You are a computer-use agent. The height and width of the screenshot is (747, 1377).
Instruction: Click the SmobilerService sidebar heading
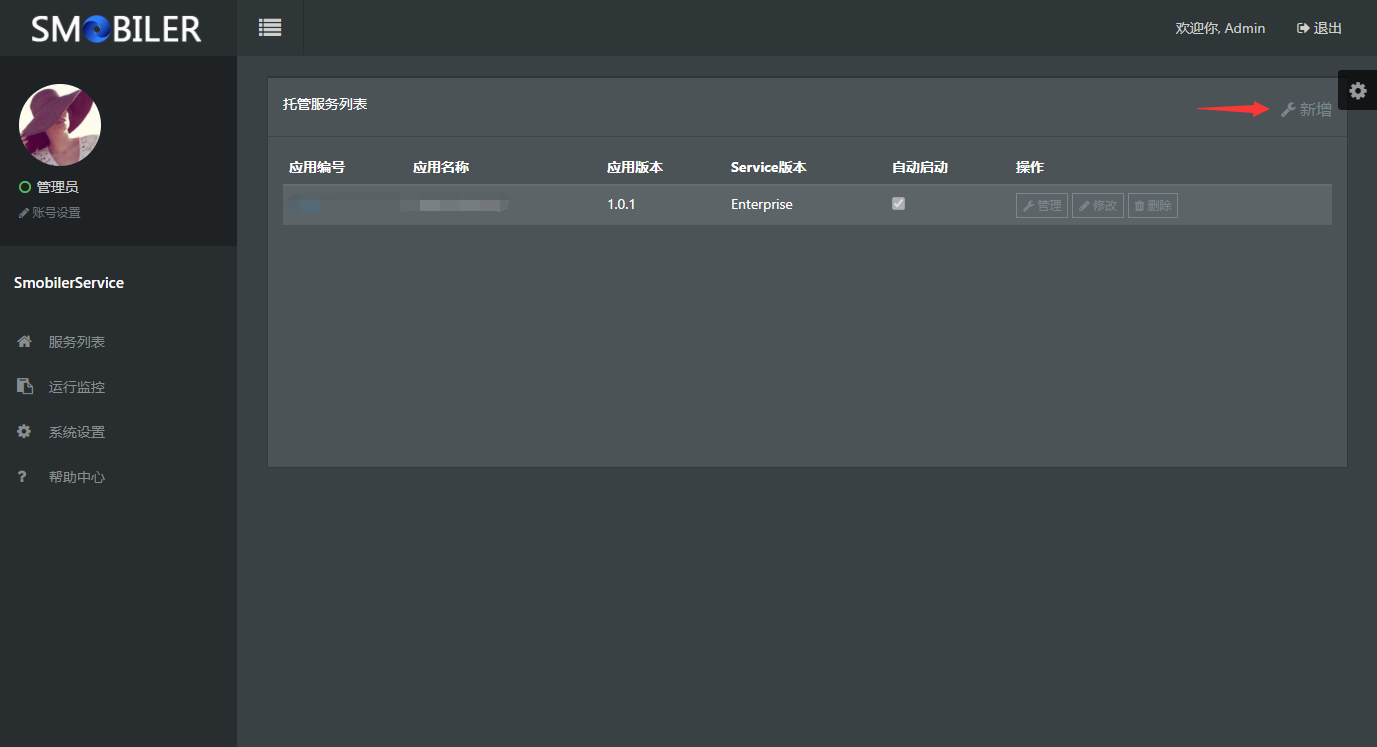[69, 283]
